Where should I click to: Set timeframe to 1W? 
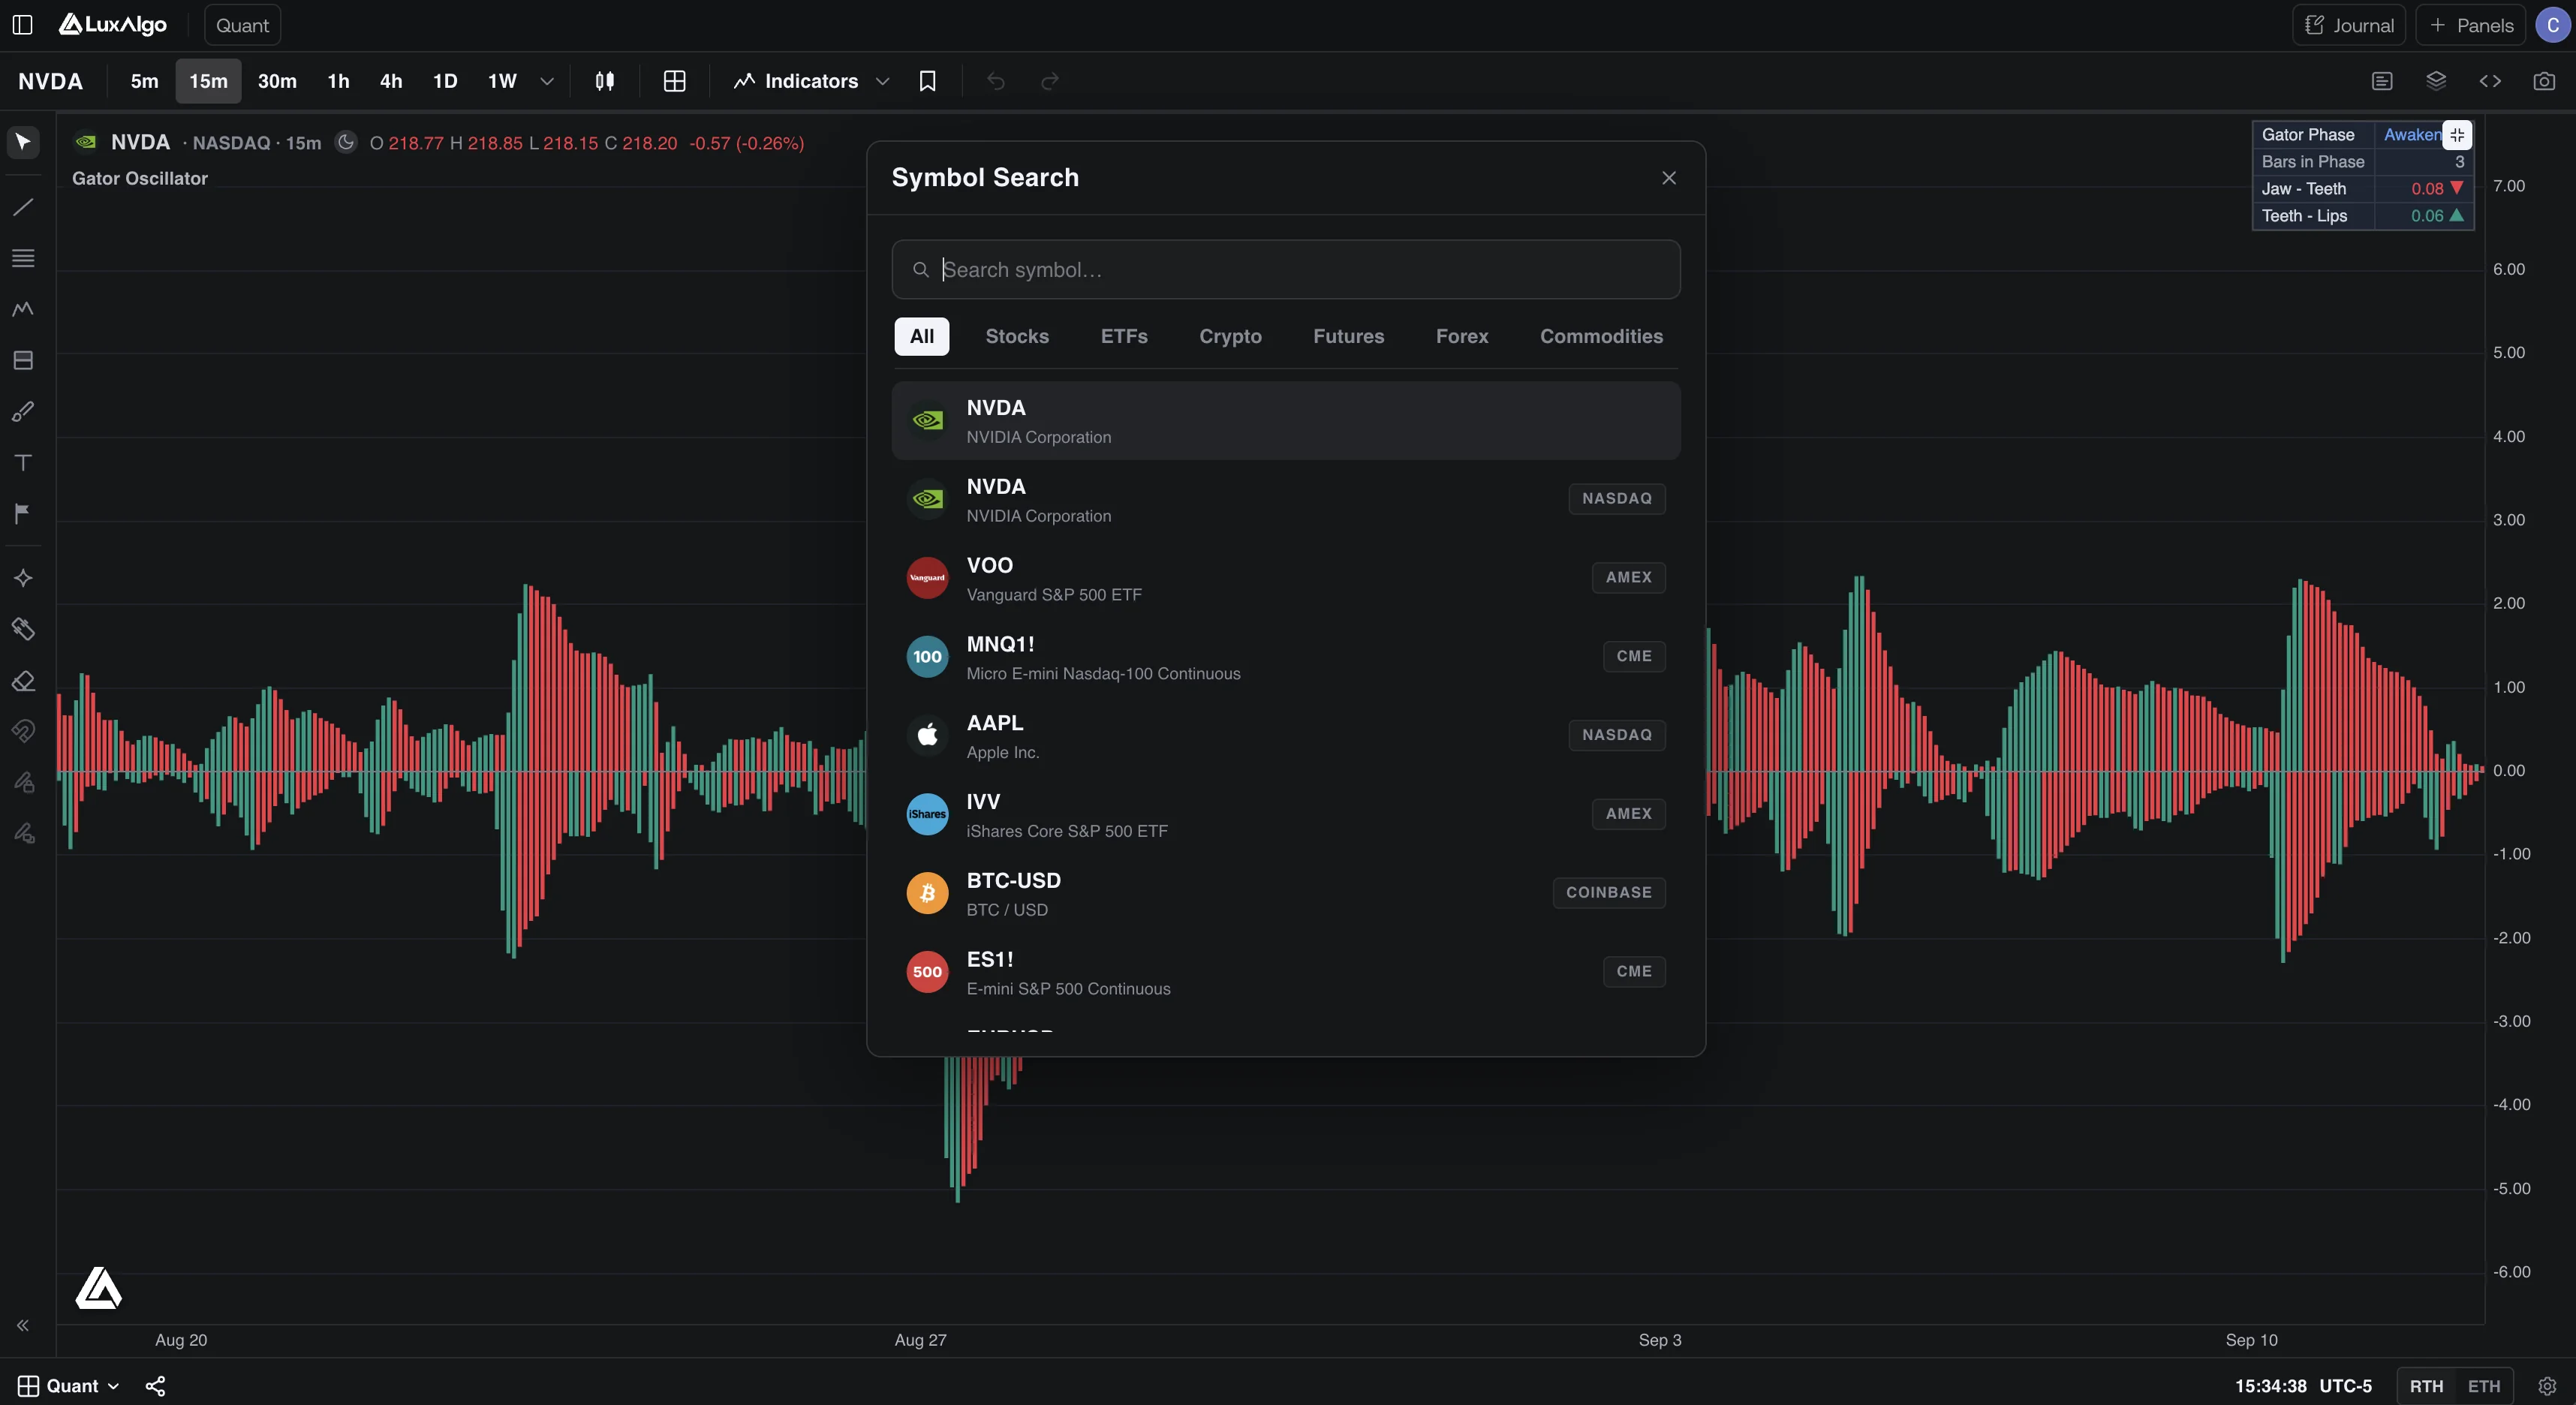coord(502,81)
